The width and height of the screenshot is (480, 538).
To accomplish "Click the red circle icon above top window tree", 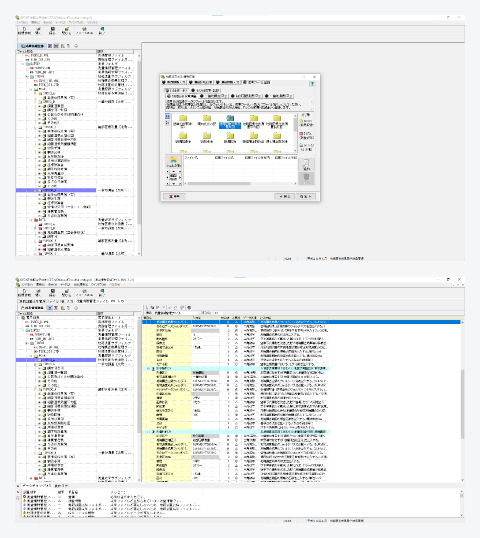I will pos(76,46).
